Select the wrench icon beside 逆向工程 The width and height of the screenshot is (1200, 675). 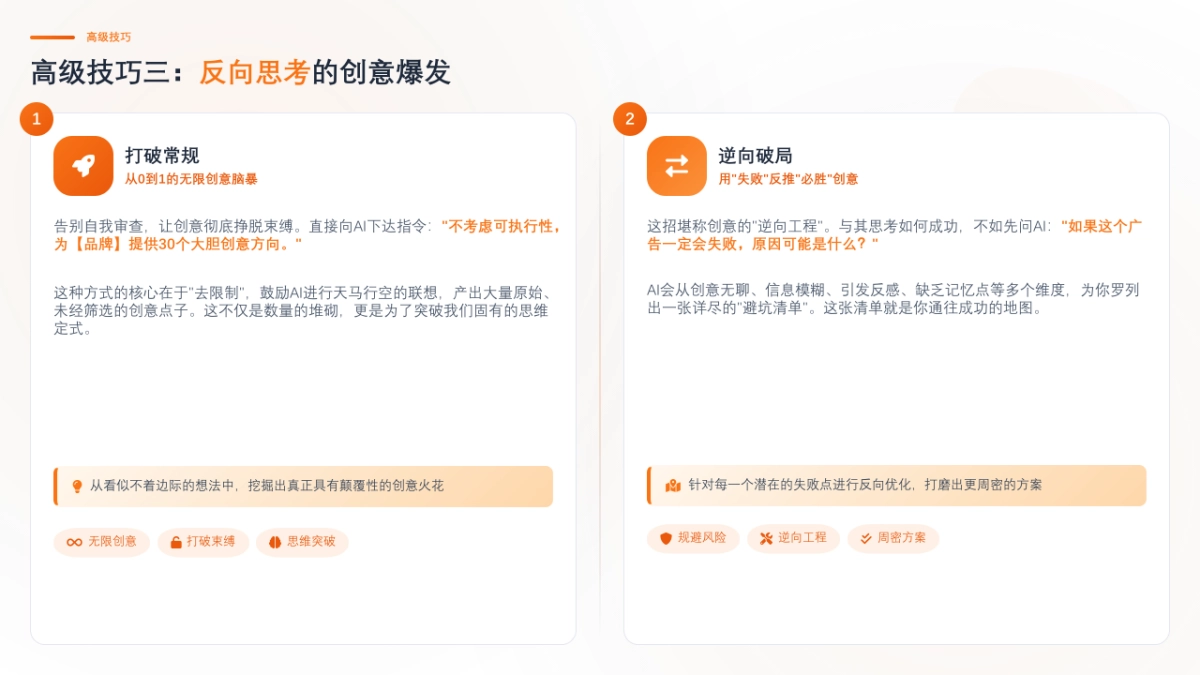764,538
